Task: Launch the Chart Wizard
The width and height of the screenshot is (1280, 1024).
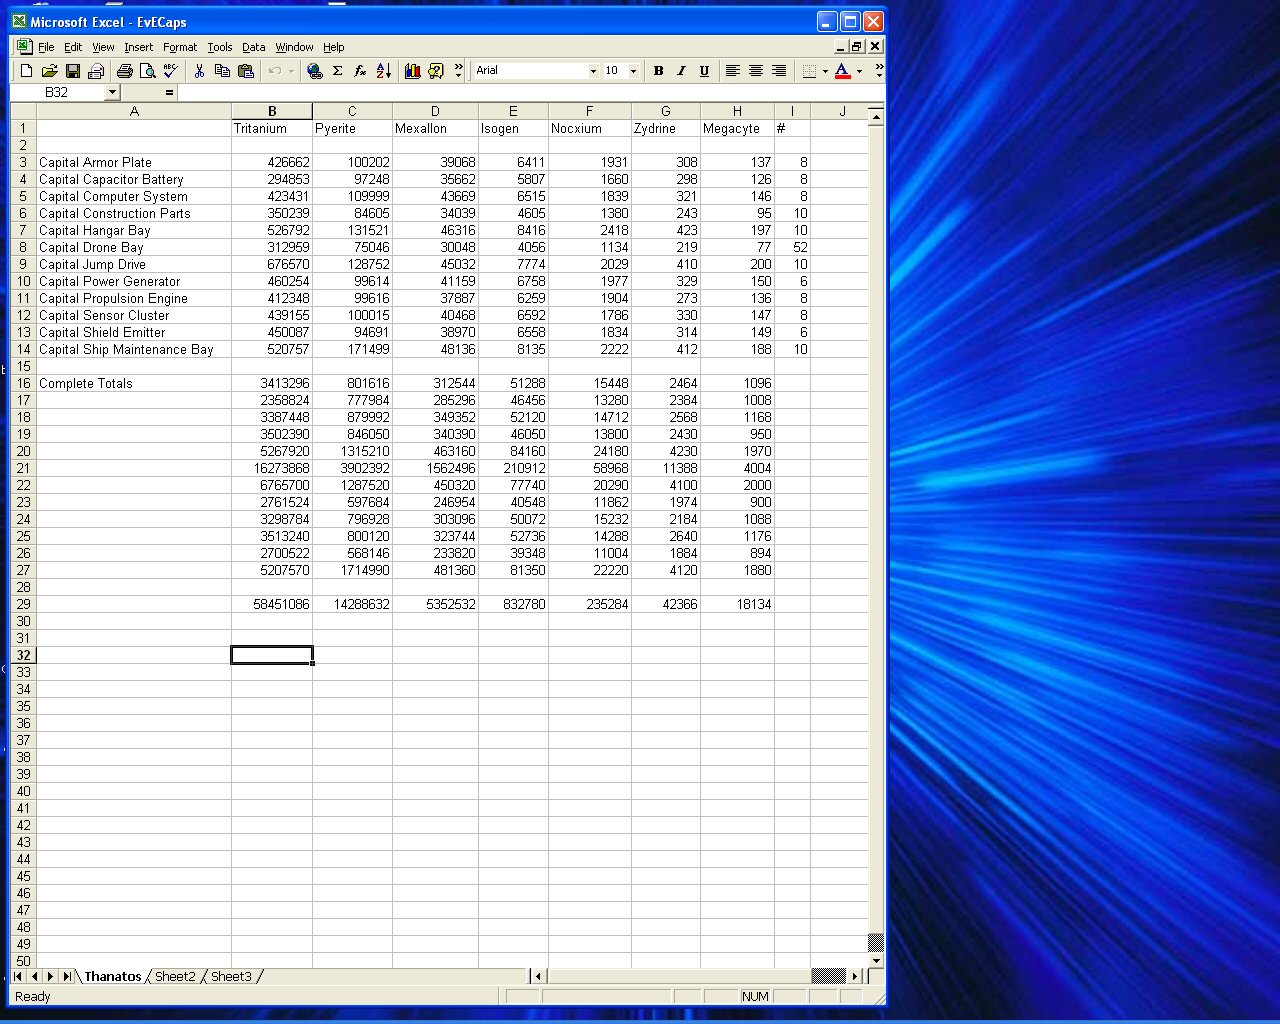Action: click(413, 71)
